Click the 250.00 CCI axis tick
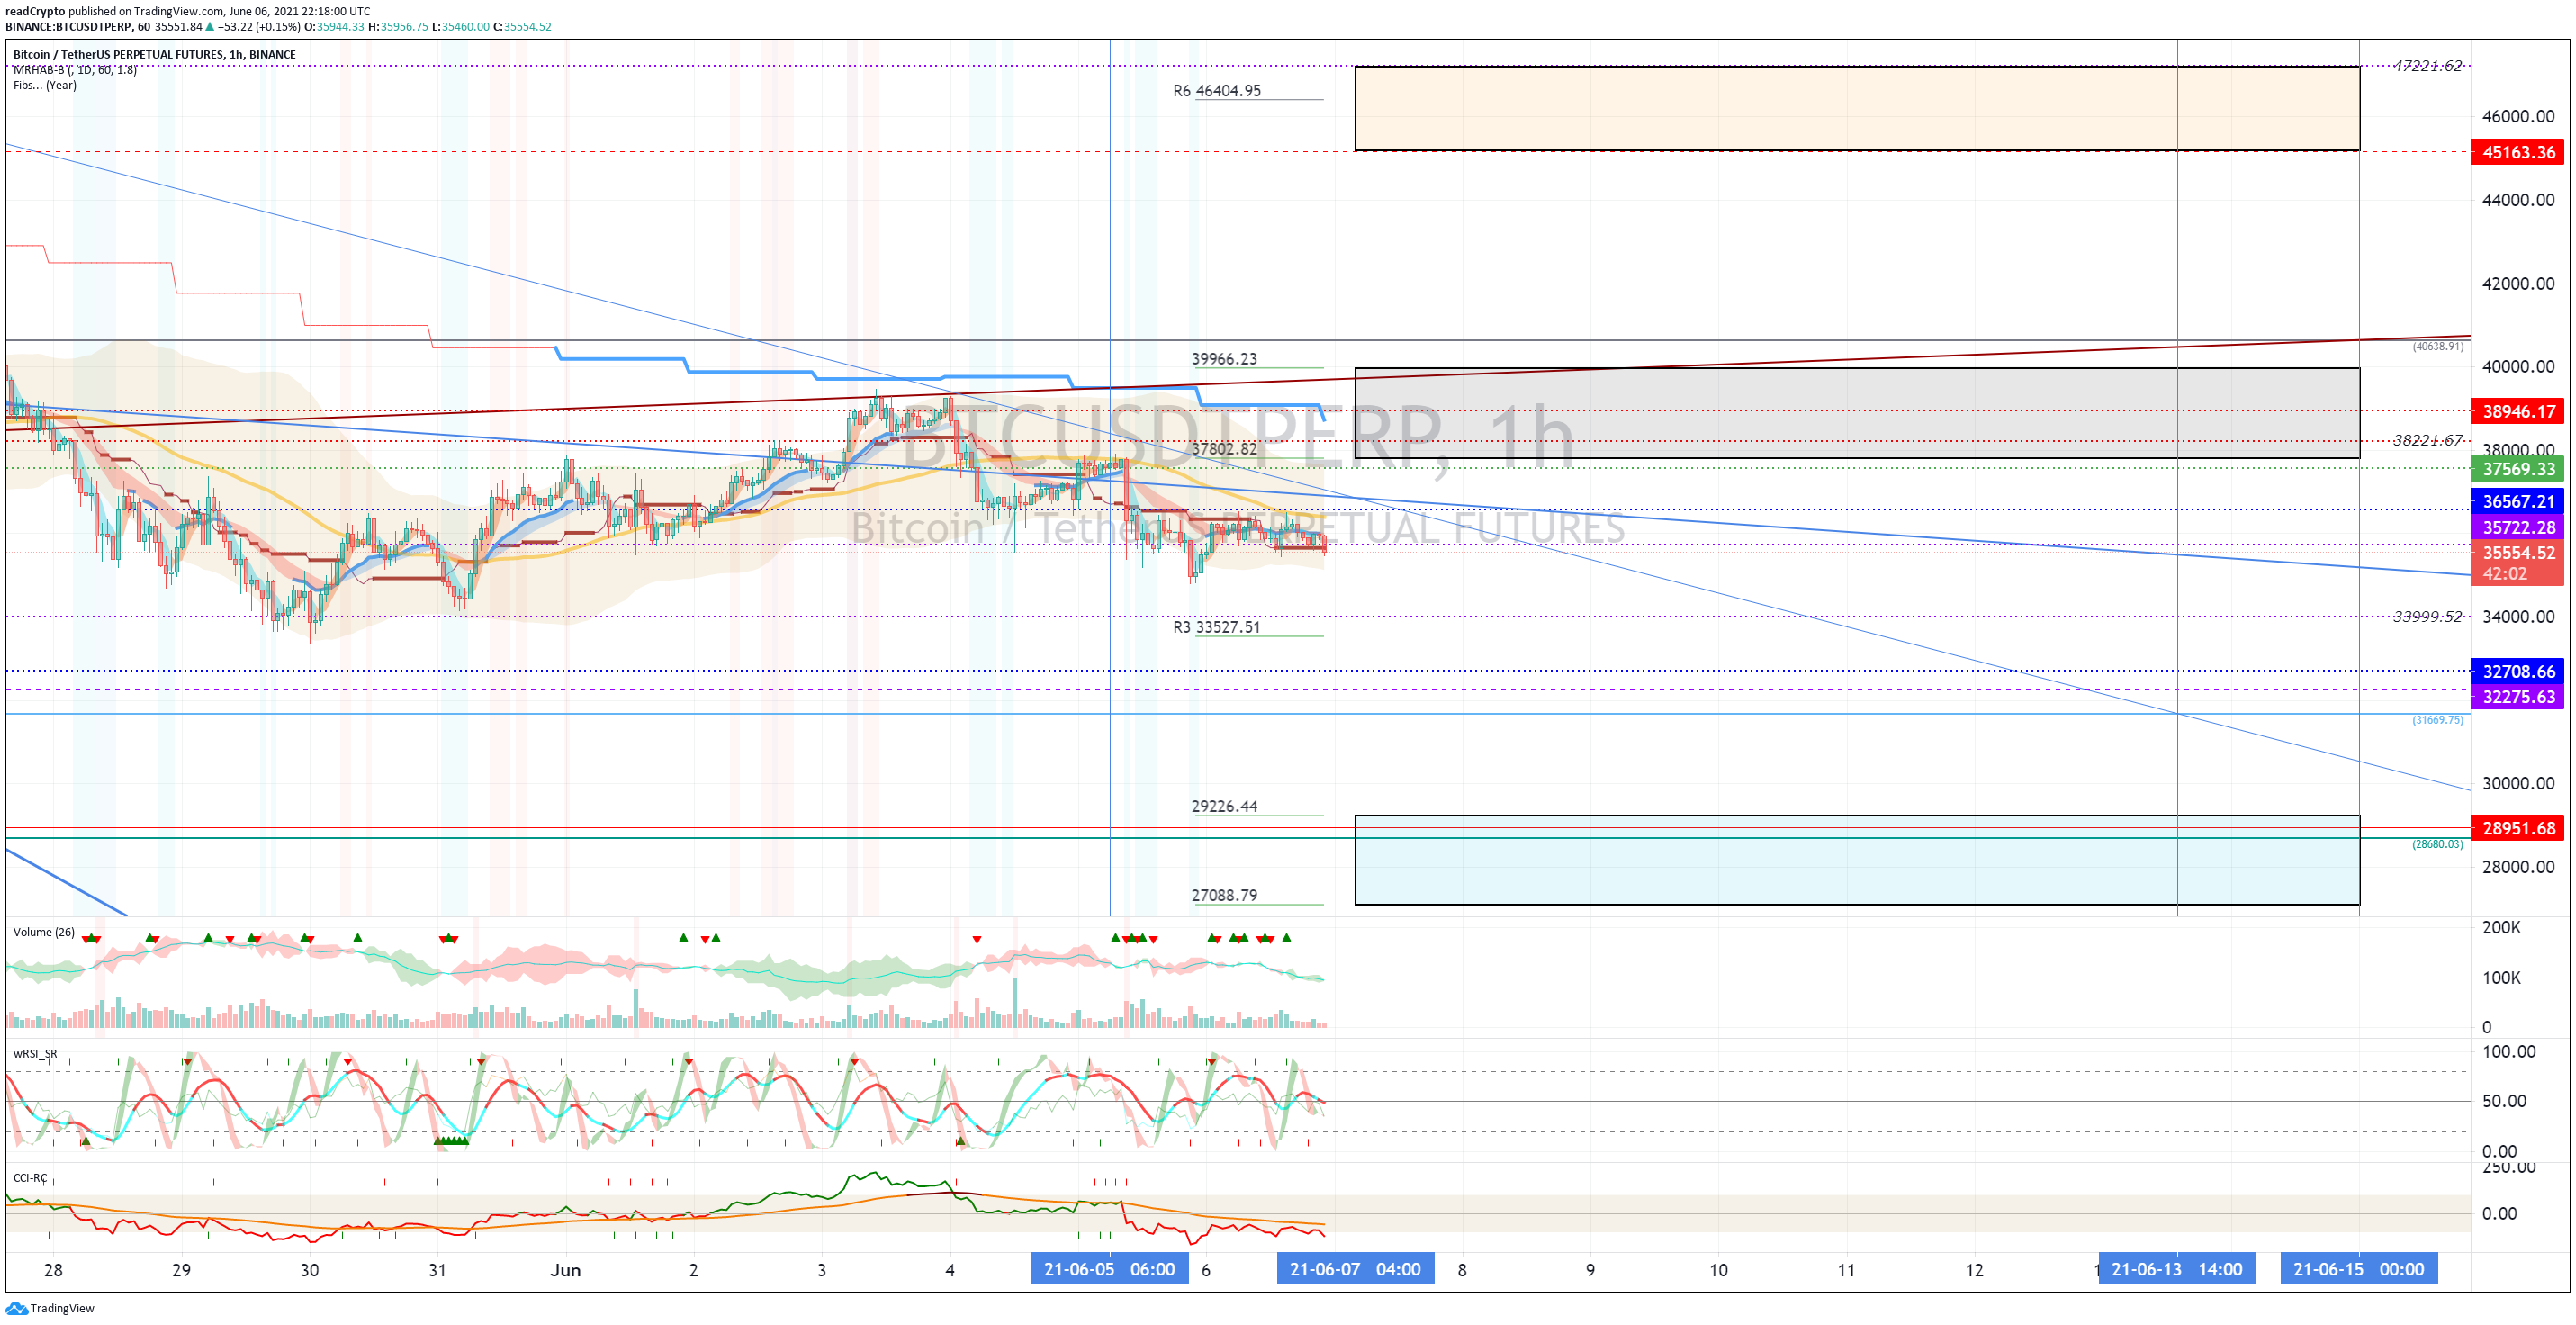Screen dimensions: 2576x1325 point(2508,1167)
